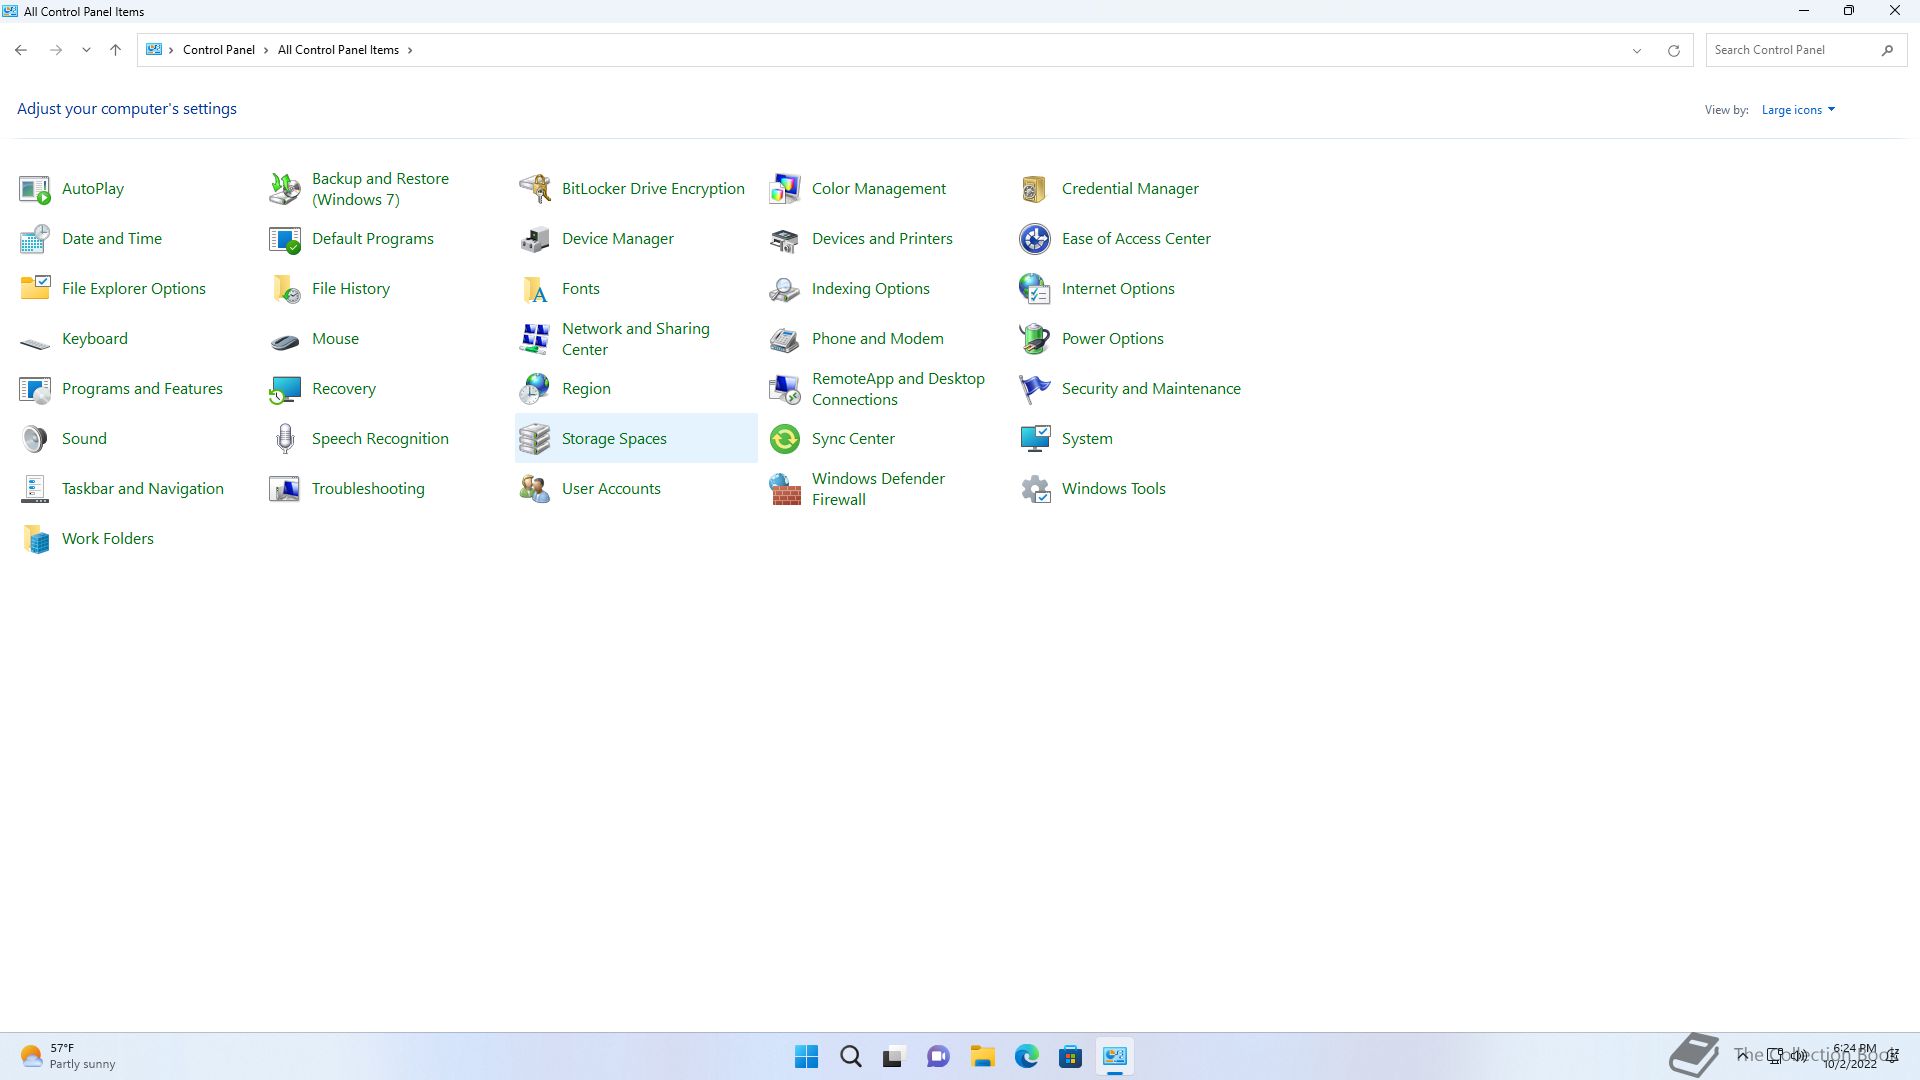The image size is (1920, 1080).
Task: Expand chevron after Control Panel breadcrumb
Action: coord(266,50)
